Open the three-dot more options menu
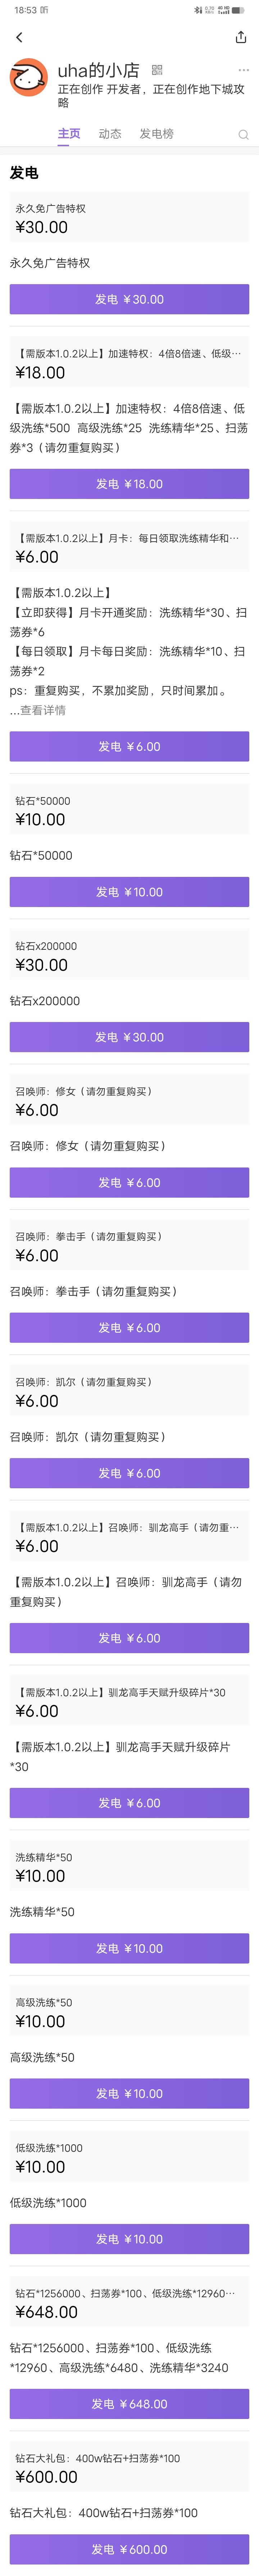This screenshot has width=259, height=2576. (243, 70)
